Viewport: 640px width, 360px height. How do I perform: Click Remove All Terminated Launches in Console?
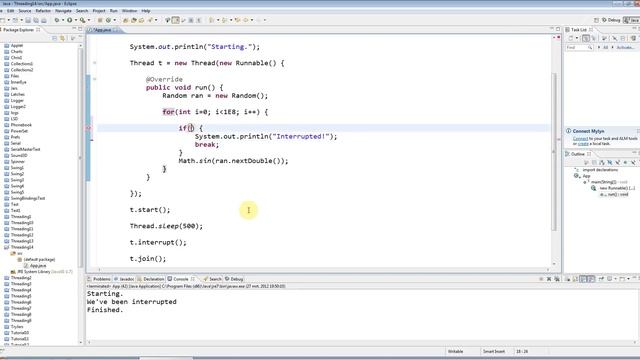[557, 279]
